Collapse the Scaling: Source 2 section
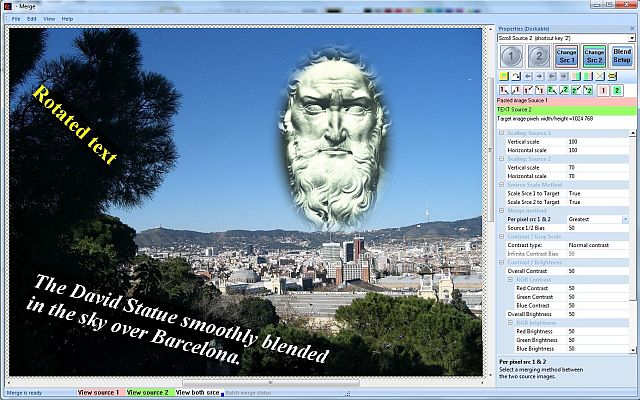The height and width of the screenshot is (400, 640). pyautogui.click(x=502, y=159)
